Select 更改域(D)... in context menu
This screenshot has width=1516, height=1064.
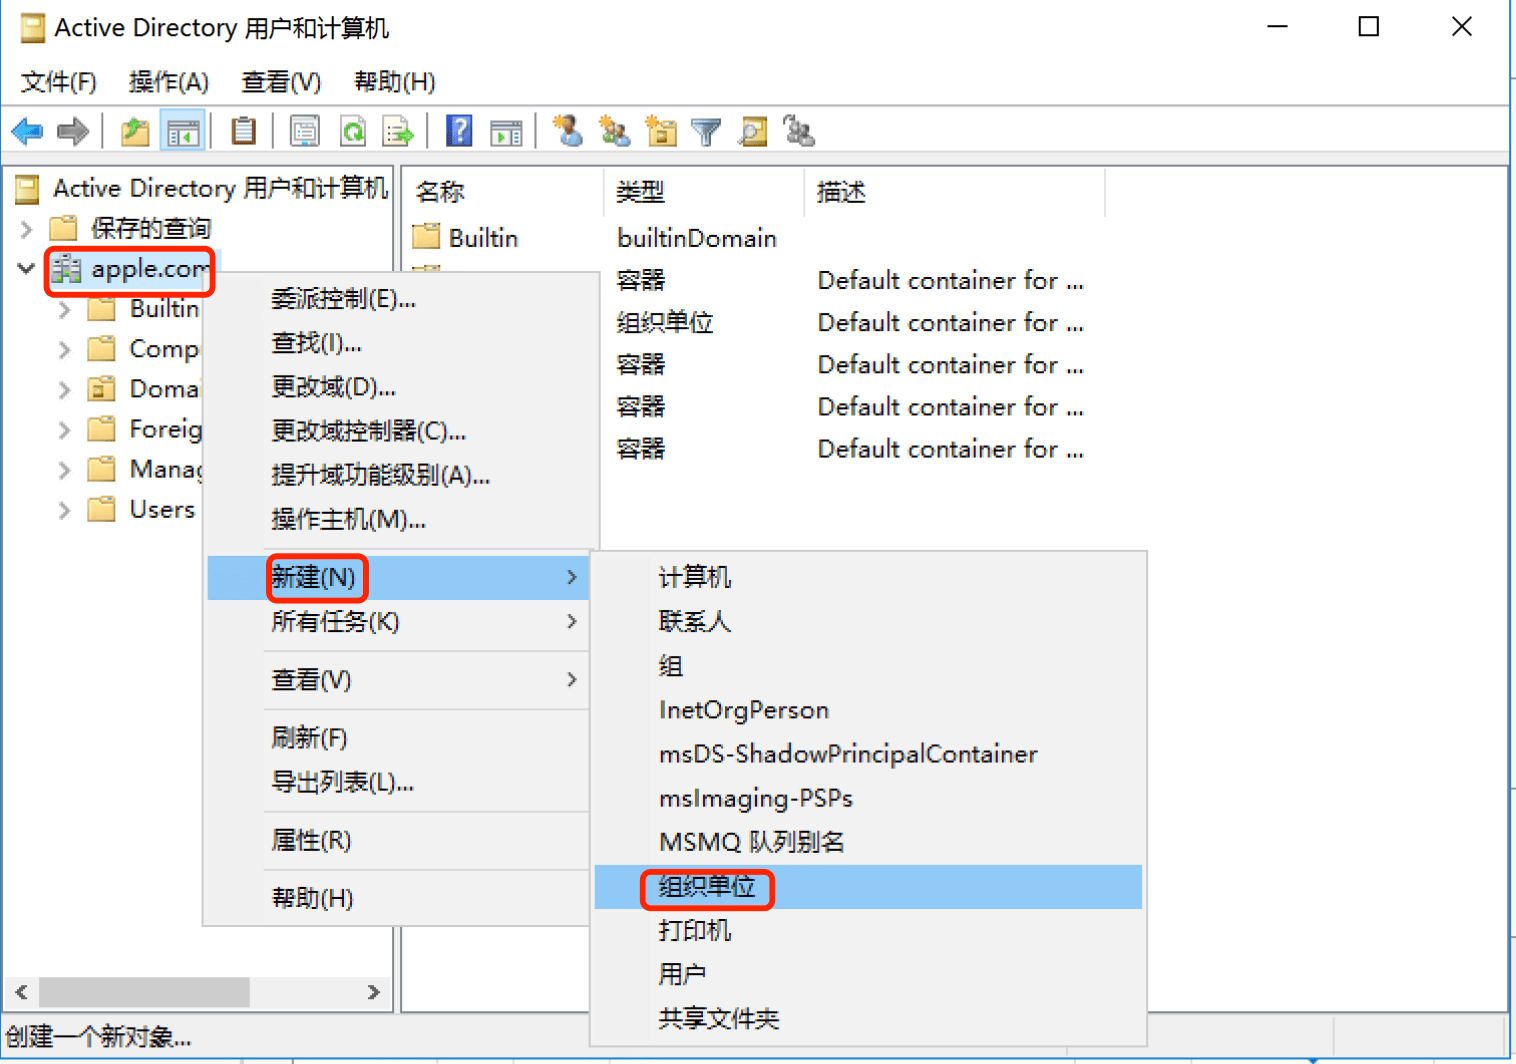(398, 387)
